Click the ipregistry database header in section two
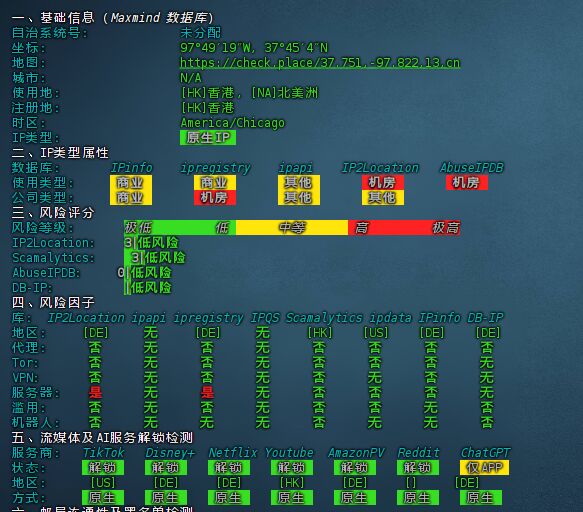Image resolution: width=583 pixels, height=512 pixels. (x=215, y=168)
